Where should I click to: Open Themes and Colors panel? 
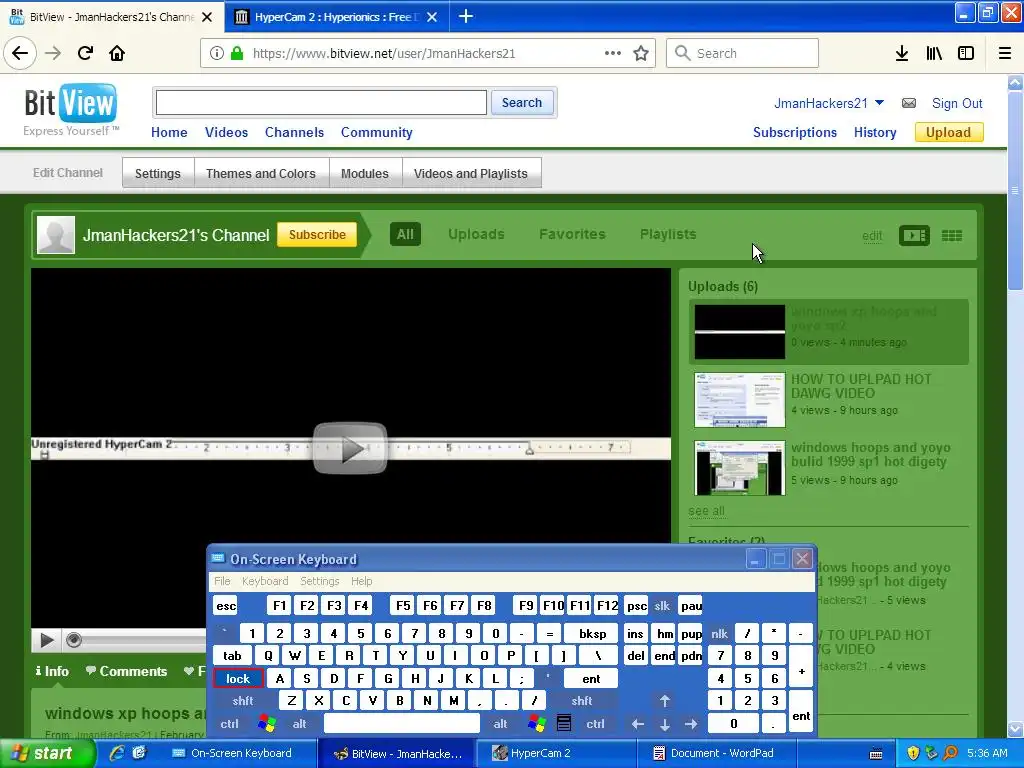pos(261,173)
